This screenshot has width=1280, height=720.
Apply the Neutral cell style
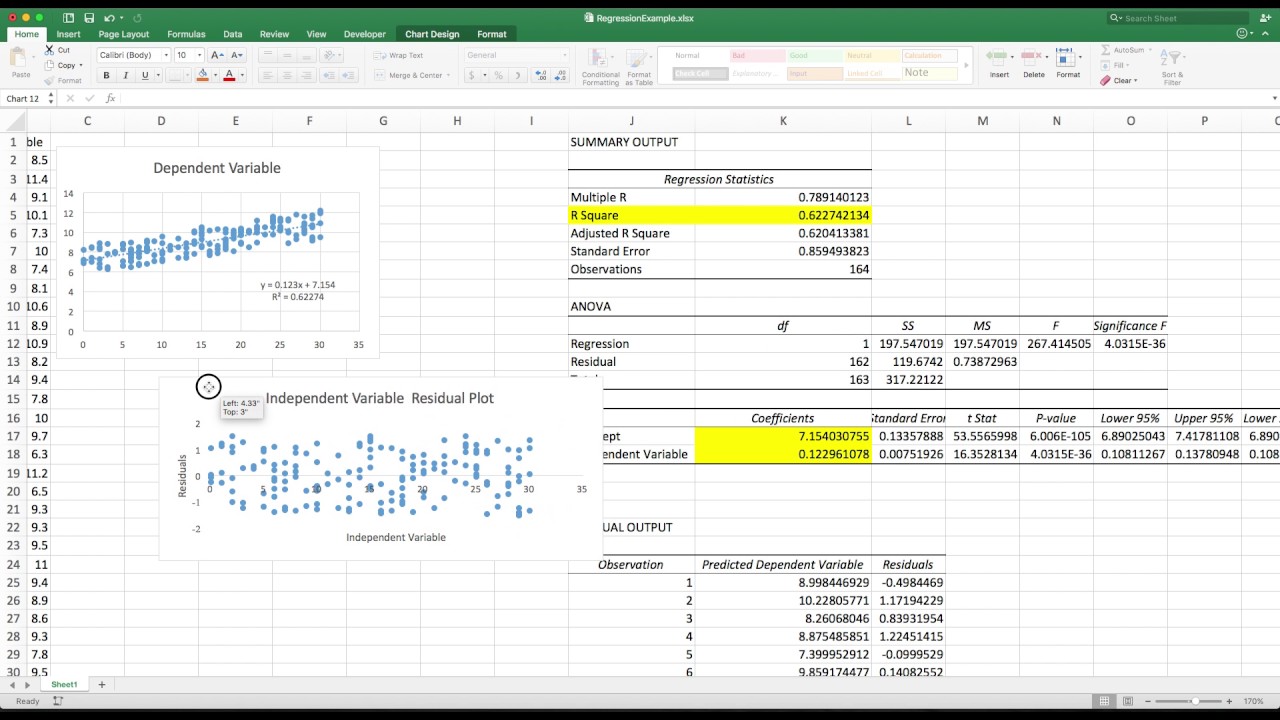872,56
